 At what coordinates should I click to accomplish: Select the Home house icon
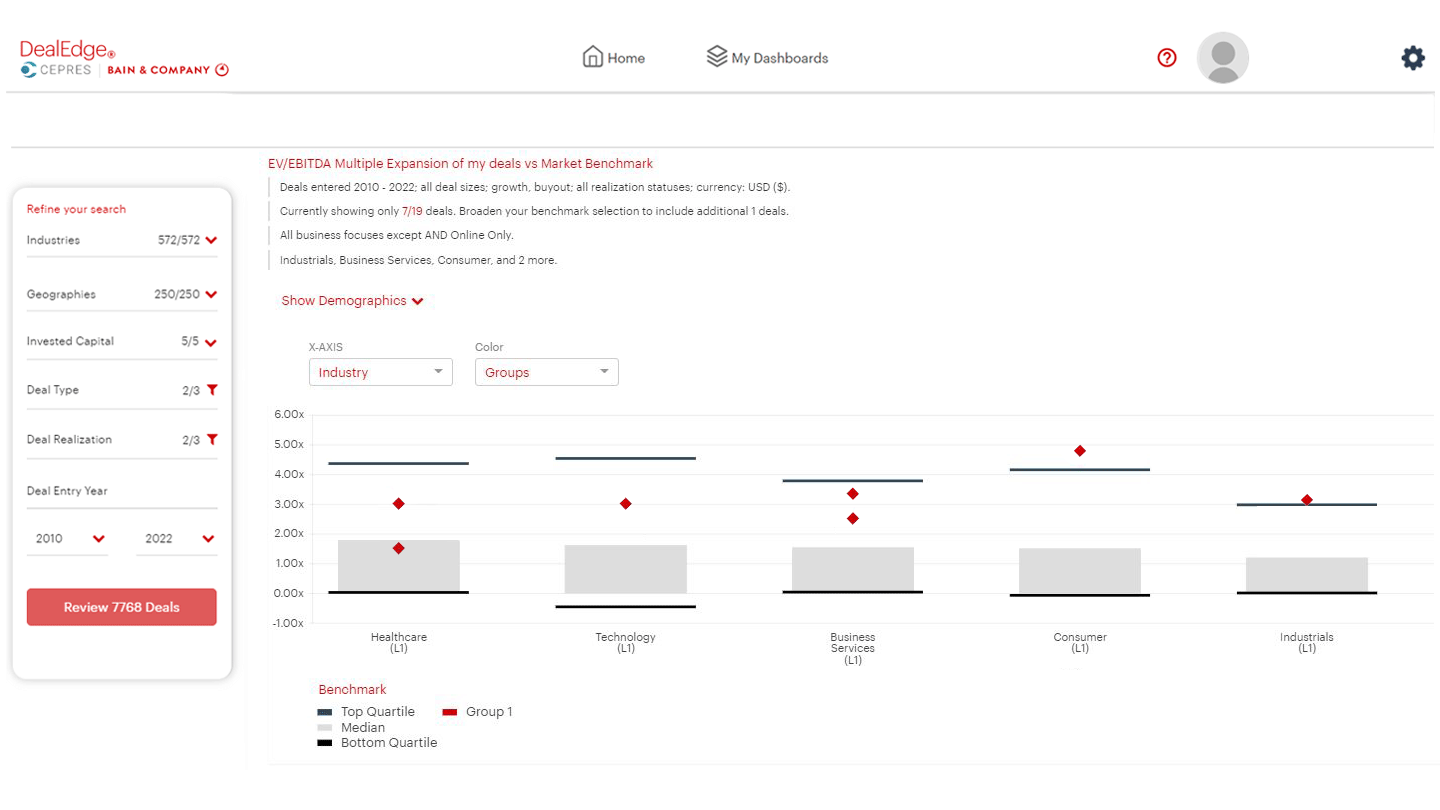[x=595, y=57]
